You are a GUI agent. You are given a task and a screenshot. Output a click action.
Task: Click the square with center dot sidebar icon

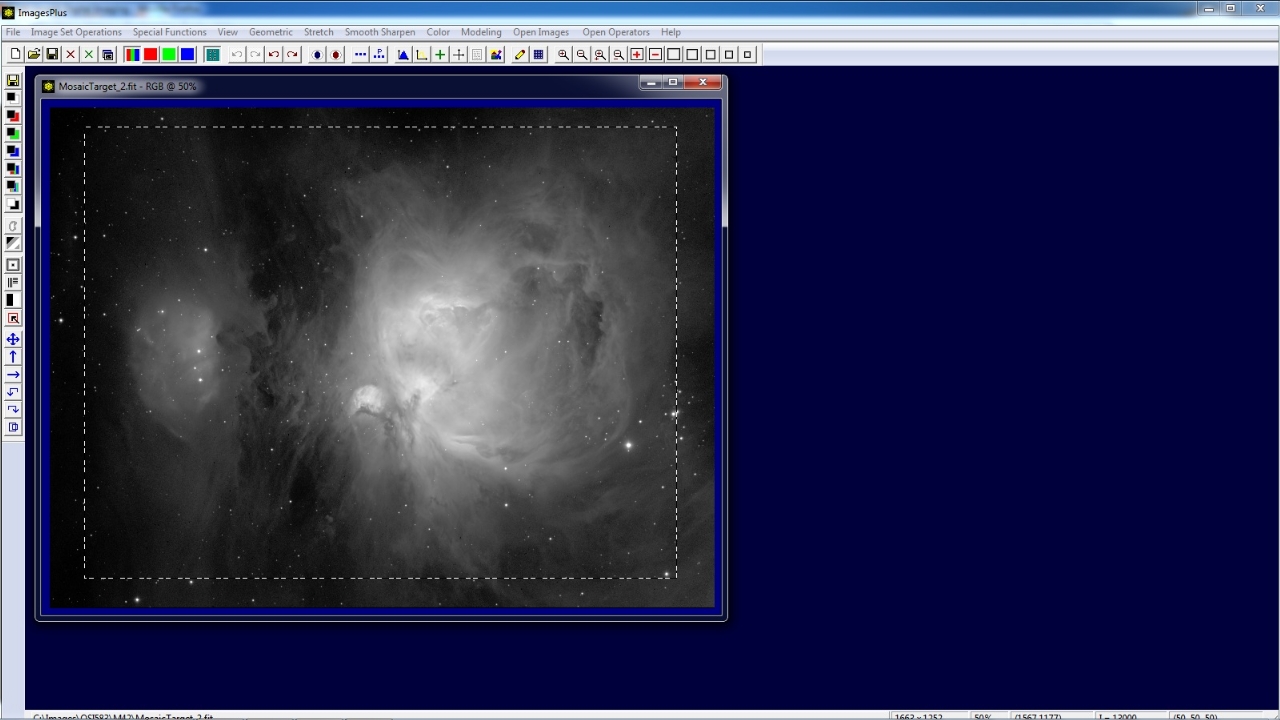tap(13, 265)
